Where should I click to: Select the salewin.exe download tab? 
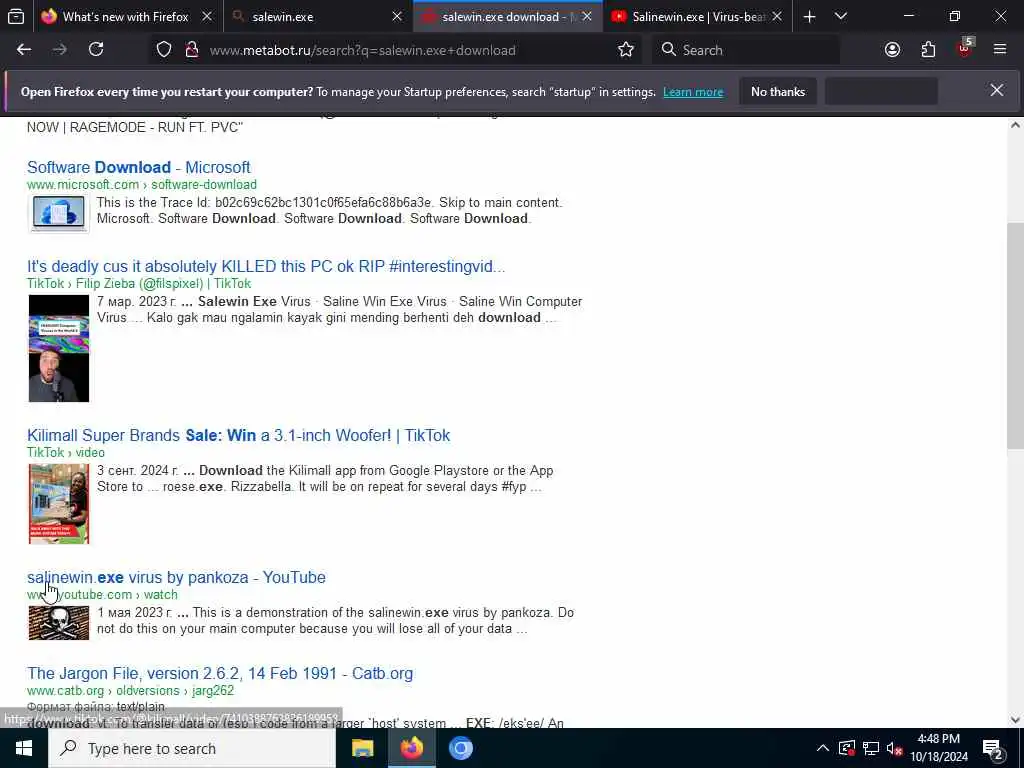(507, 16)
